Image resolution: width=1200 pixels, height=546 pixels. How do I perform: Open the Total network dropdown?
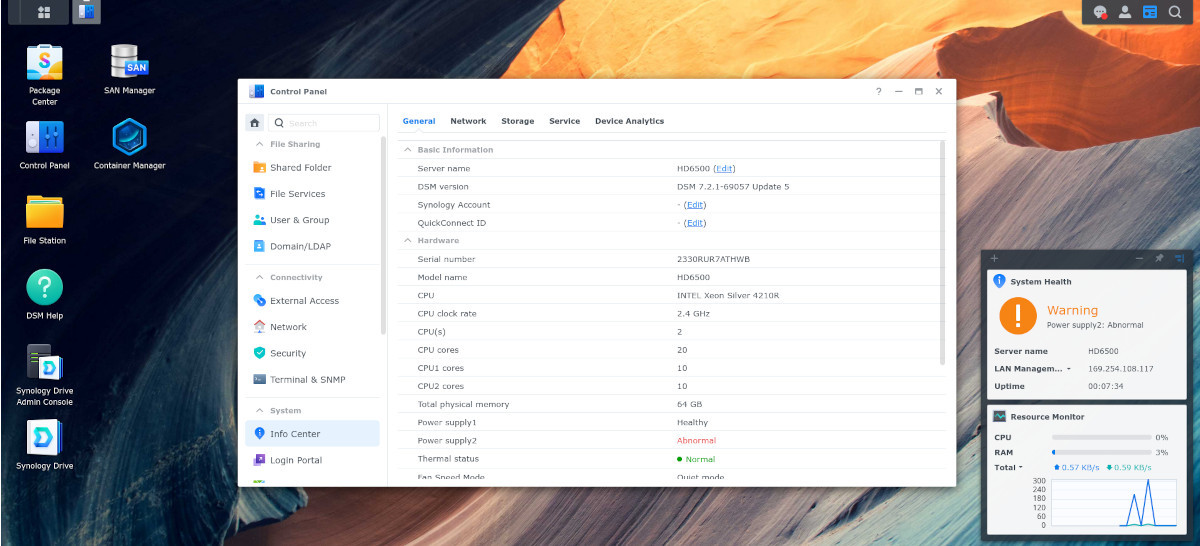click(x=1008, y=467)
